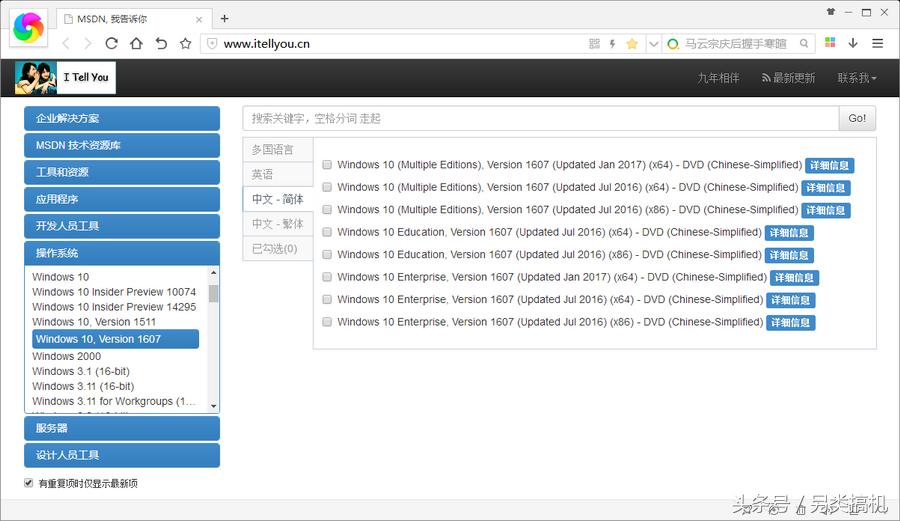
Task: Expand the 开发人员工具 category
Action: point(122,226)
